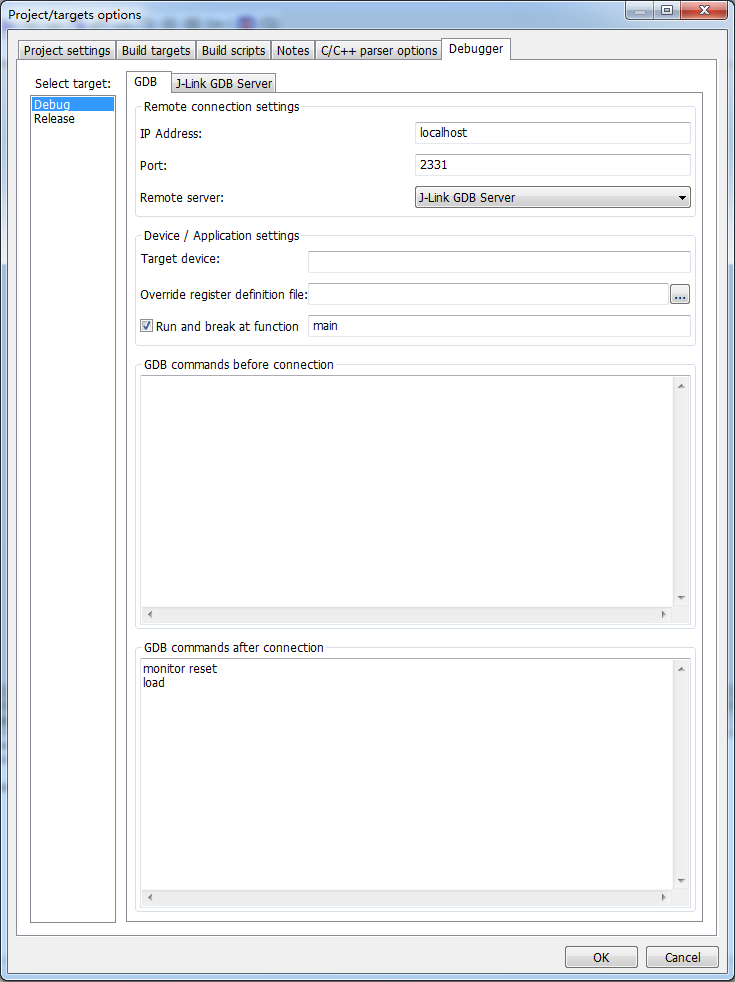Image resolution: width=735 pixels, height=982 pixels.
Task: Click the Port field showing 2331
Action: (x=553, y=165)
